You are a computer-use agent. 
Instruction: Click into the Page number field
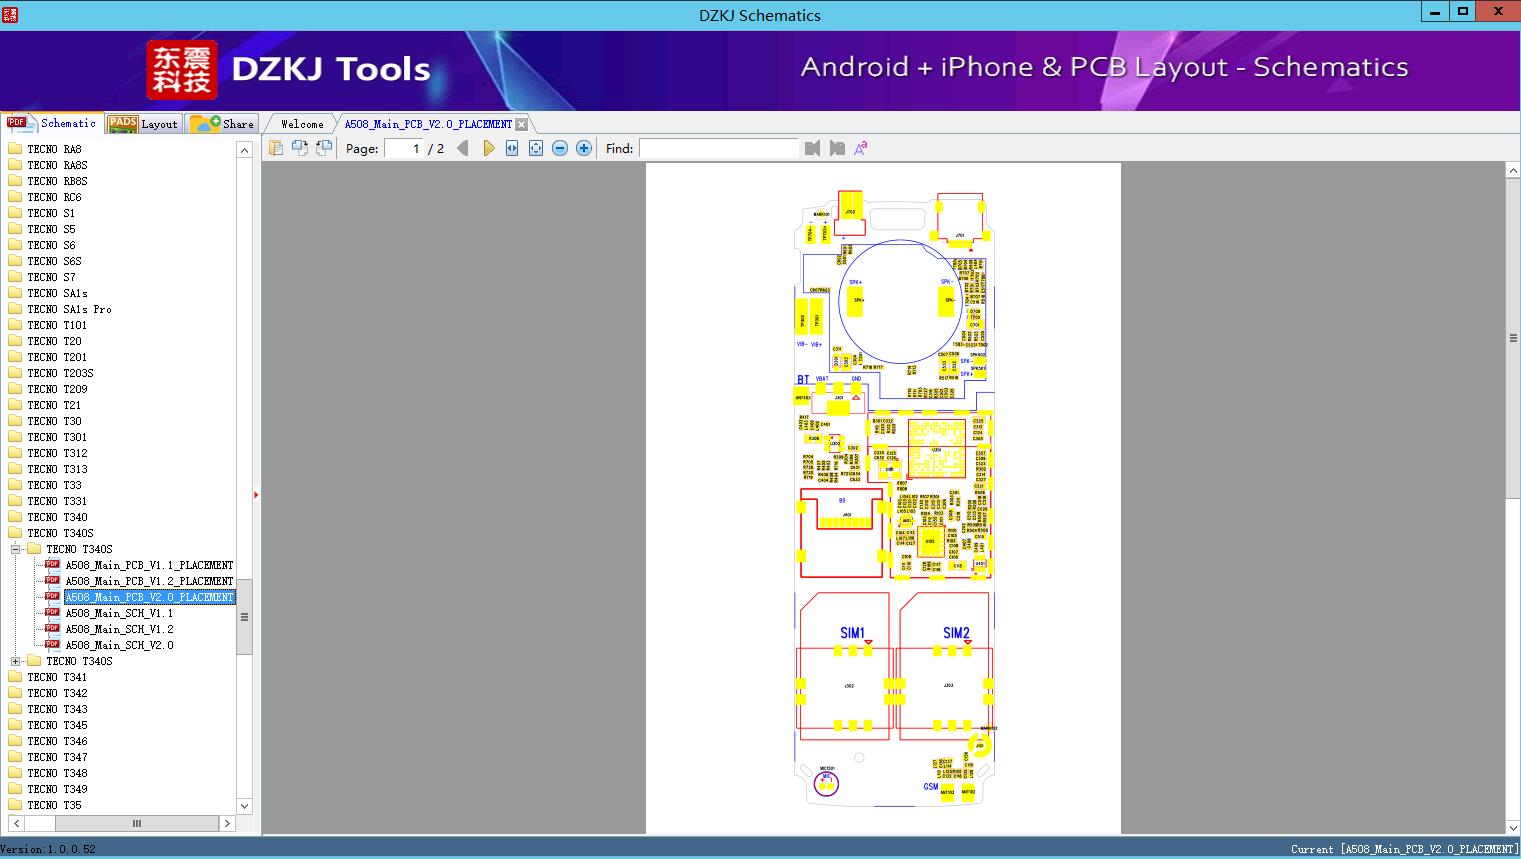tap(403, 148)
